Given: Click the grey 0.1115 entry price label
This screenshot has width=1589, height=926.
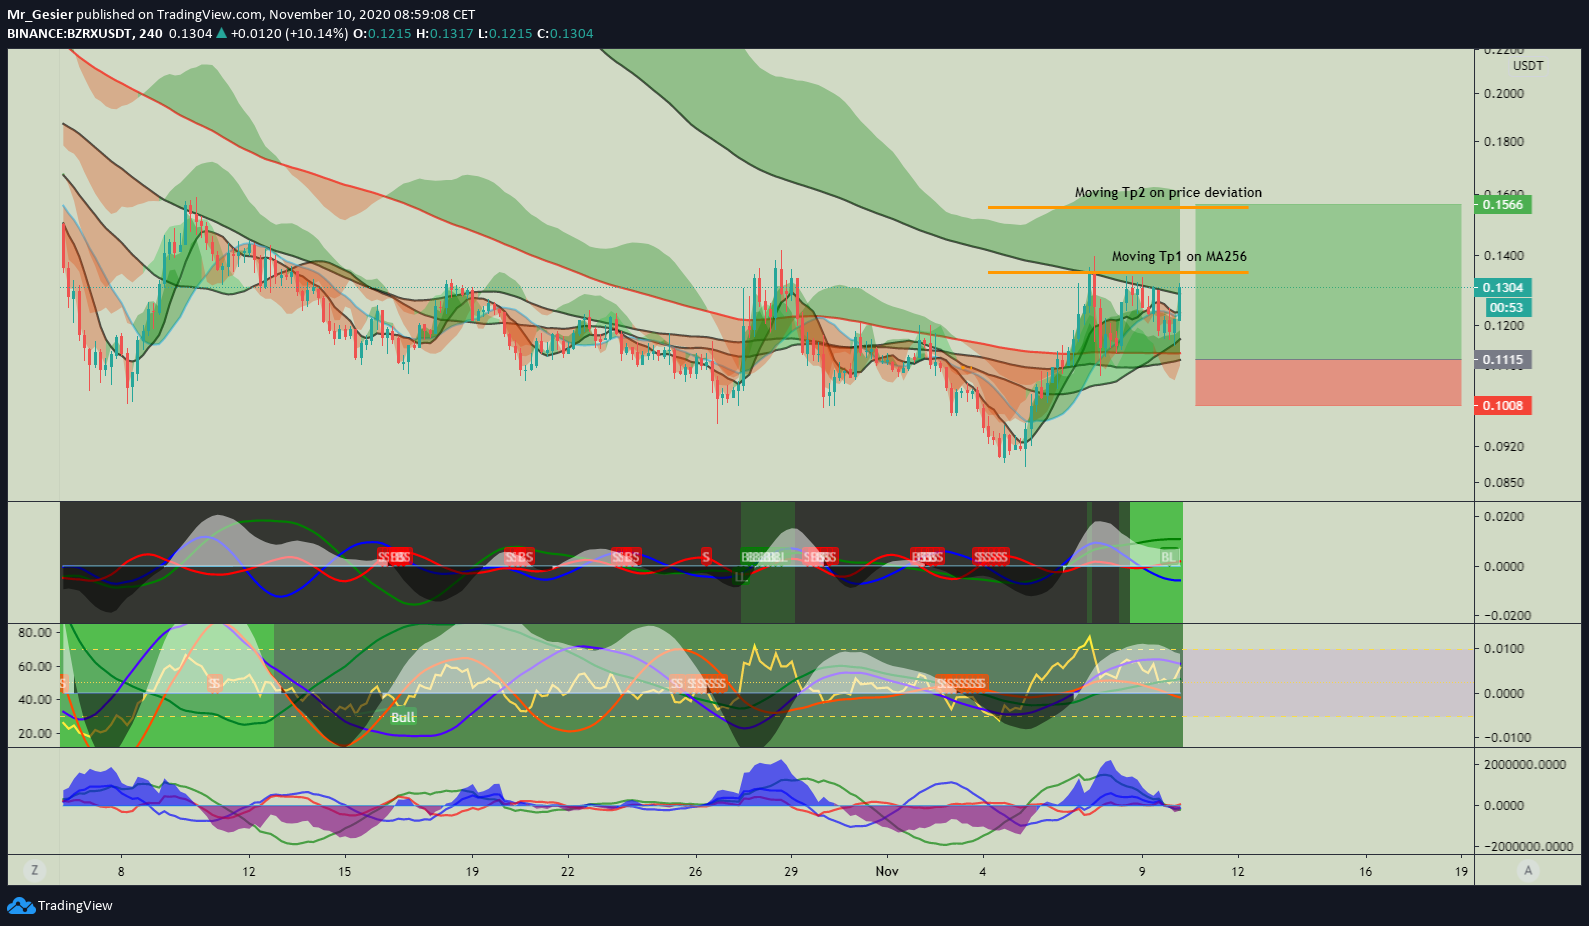Looking at the screenshot, I should coord(1502,360).
